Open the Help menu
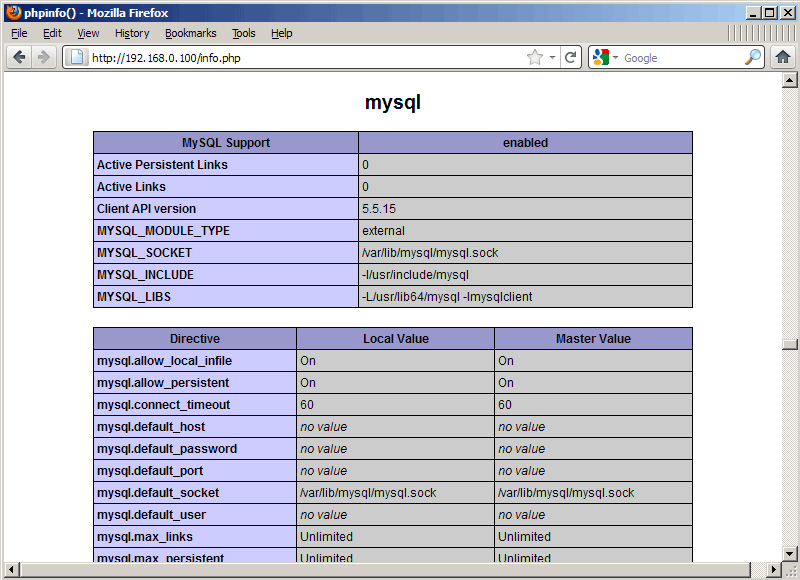The width and height of the screenshot is (800, 580). click(x=282, y=33)
